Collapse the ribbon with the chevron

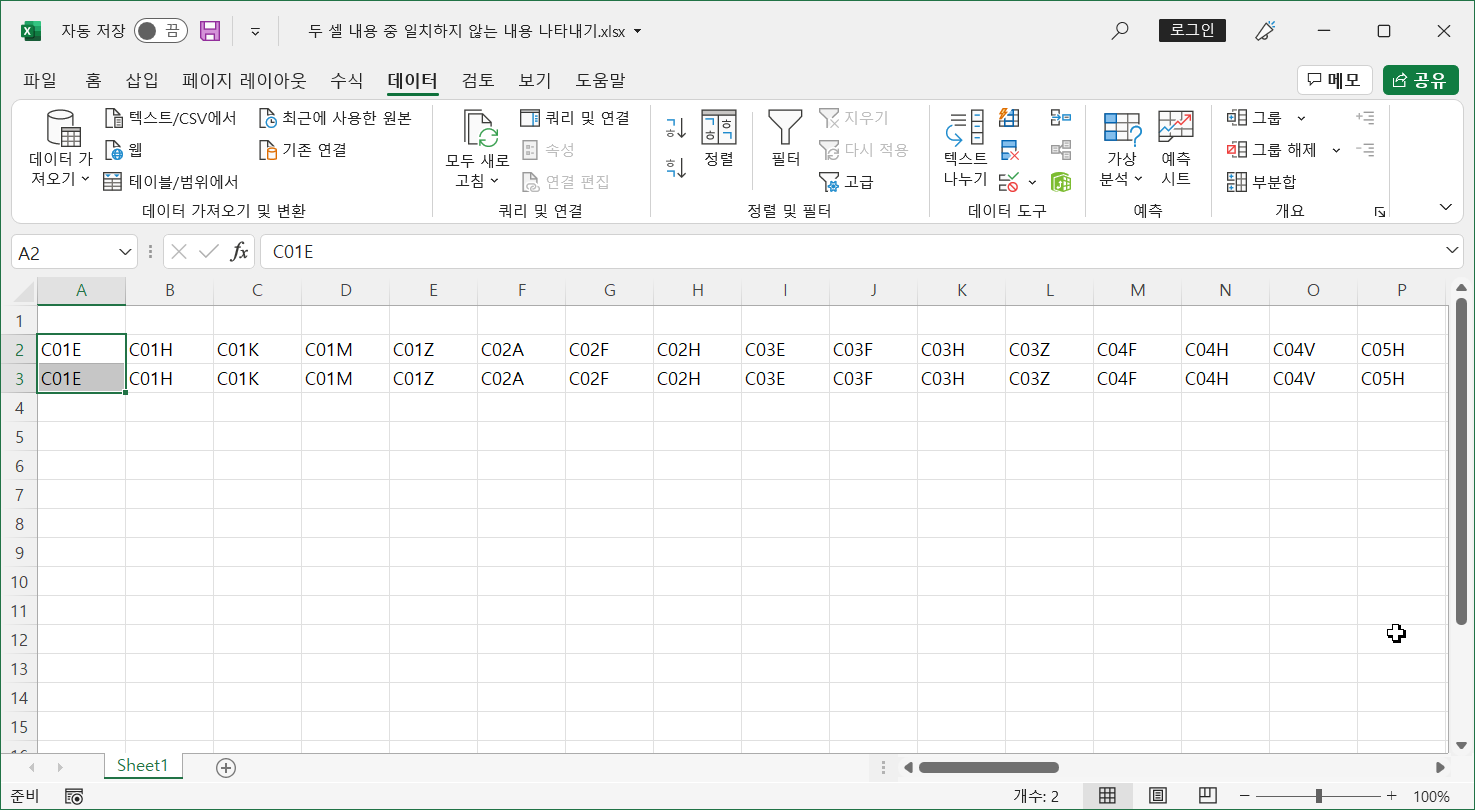[x=1445, y=207]
